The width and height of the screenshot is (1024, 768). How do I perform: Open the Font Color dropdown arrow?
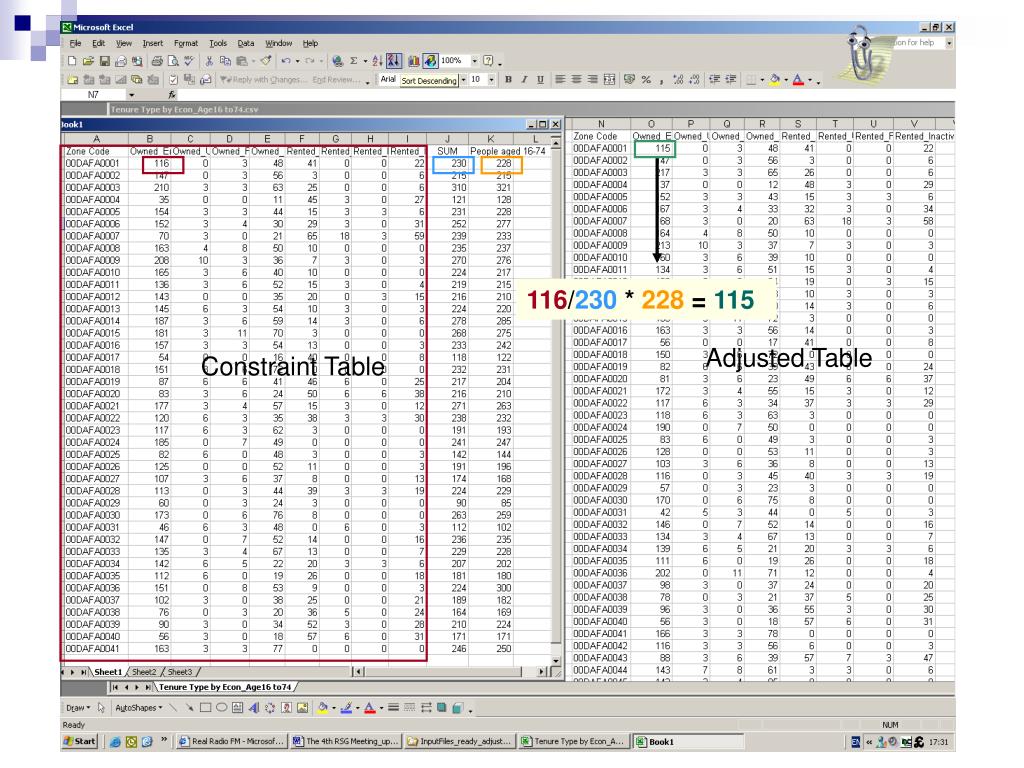[x=810, y=80]
